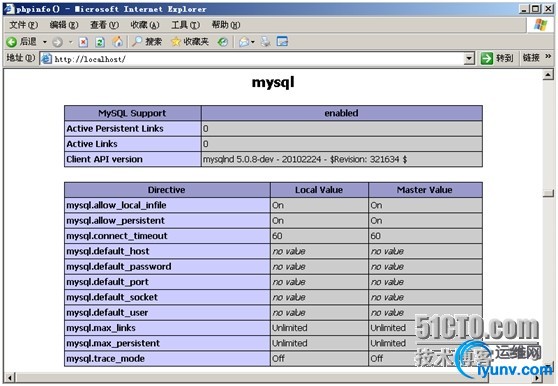Screen dimensions: 558x386
Task: Click the Local Value column header
Action: click(319, 190)
